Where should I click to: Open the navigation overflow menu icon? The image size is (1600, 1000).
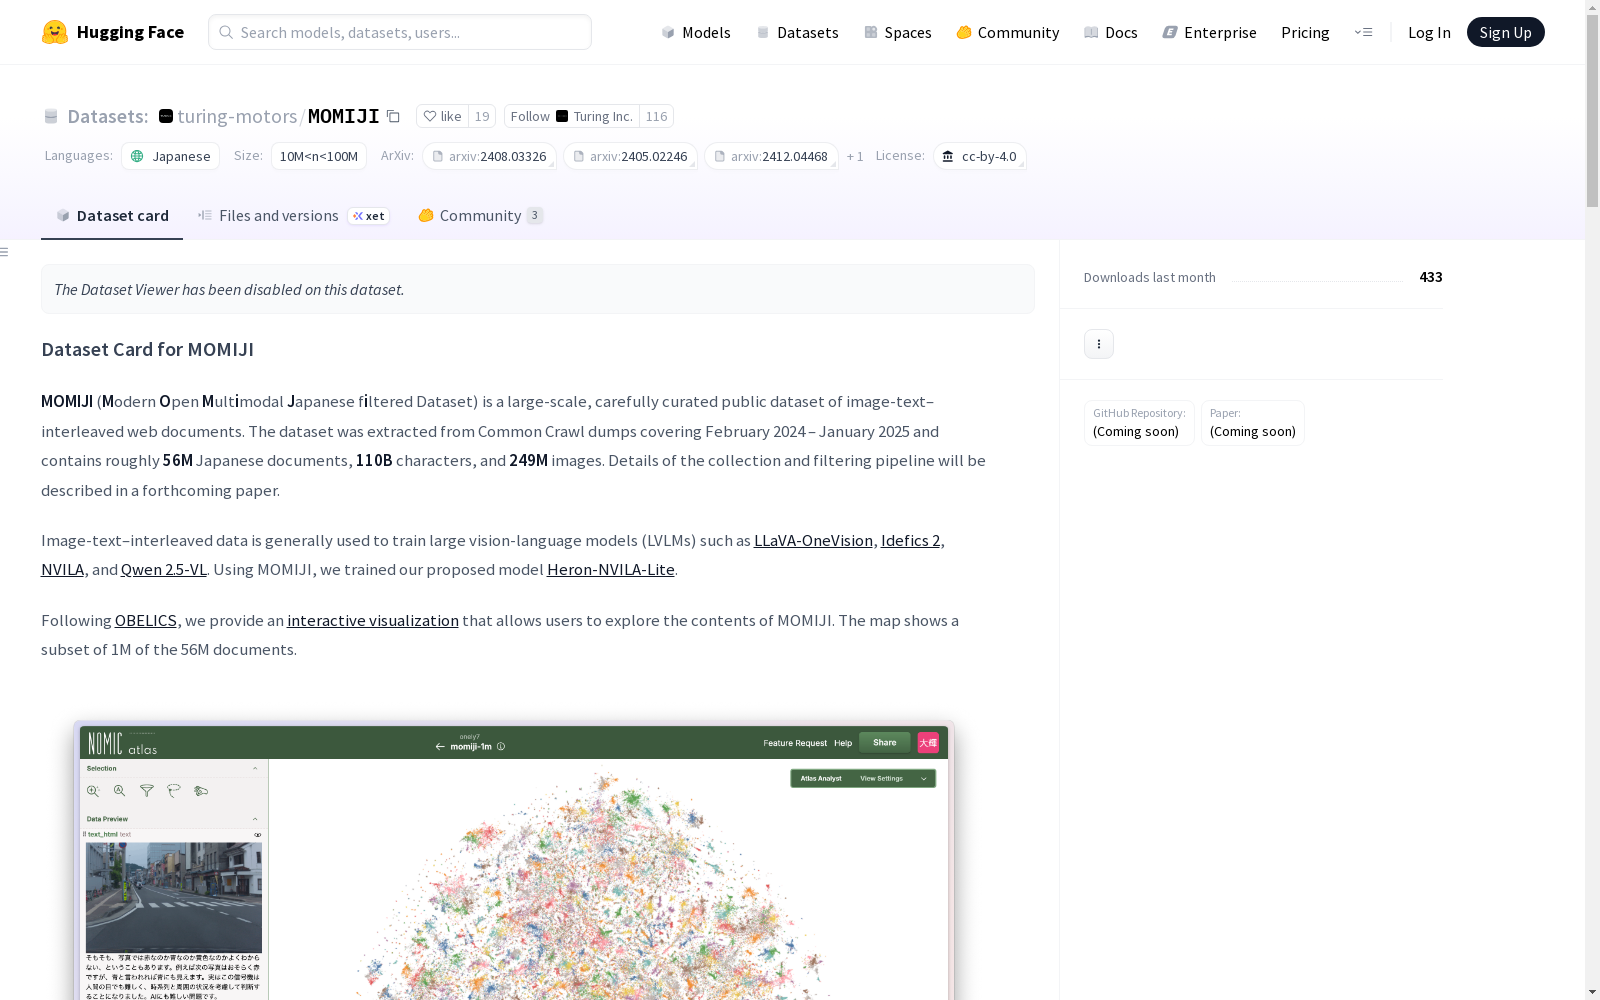click(x=1363, y=32)
